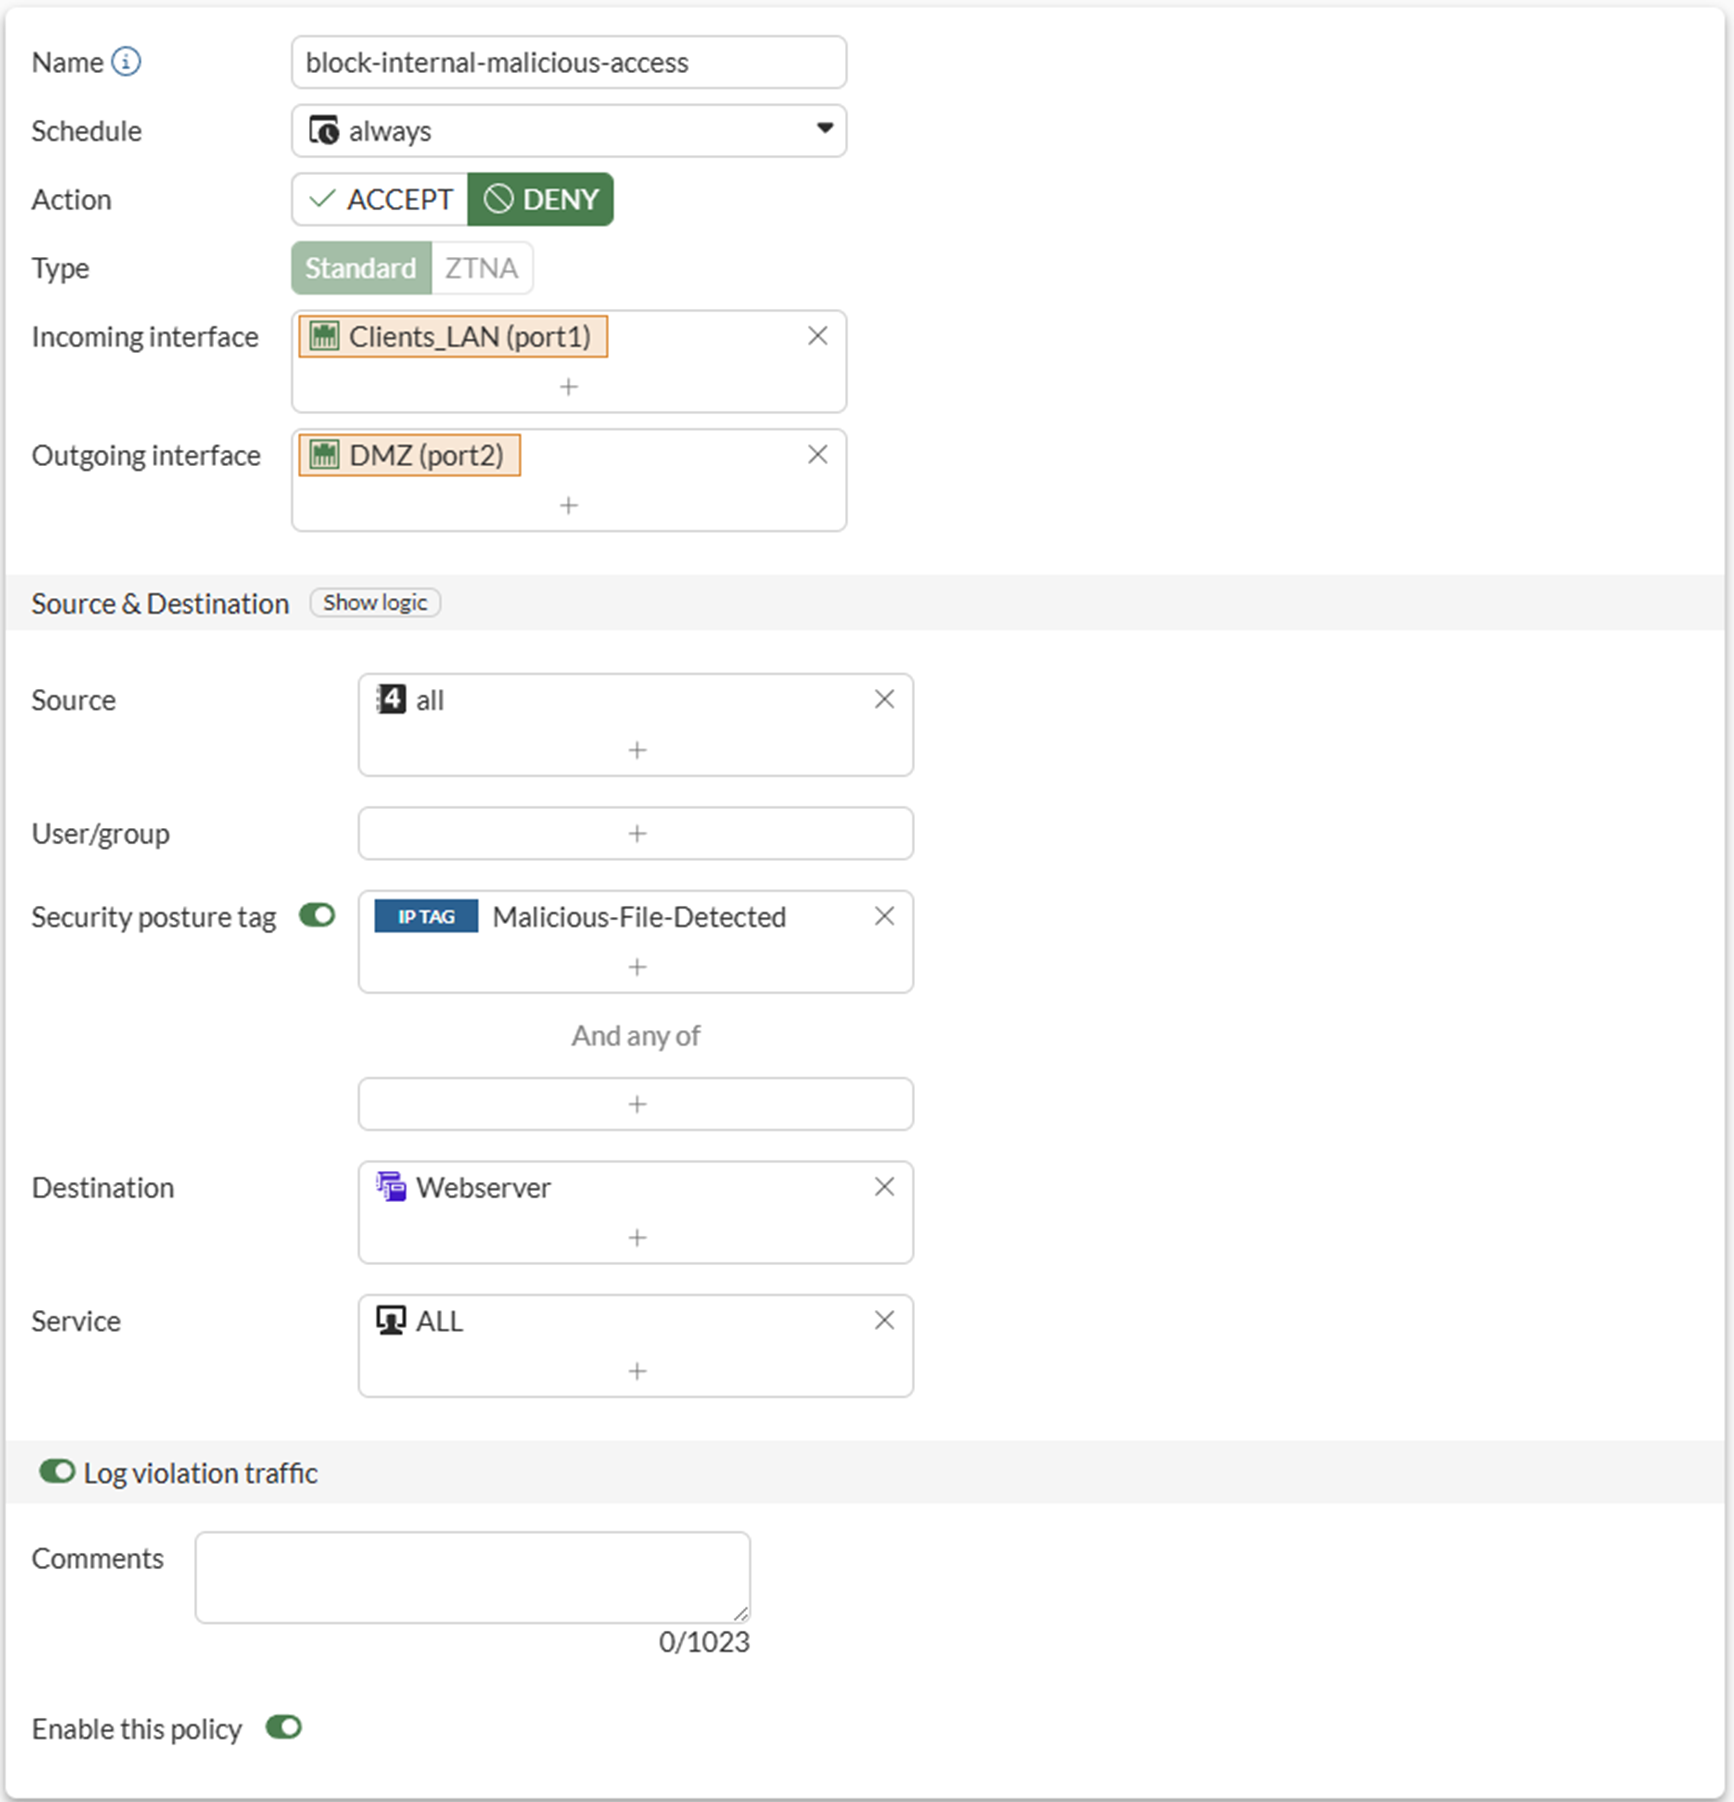1734x1802 pixels.
Task: Select the ZTNA policy type
Action: point(481,268)
